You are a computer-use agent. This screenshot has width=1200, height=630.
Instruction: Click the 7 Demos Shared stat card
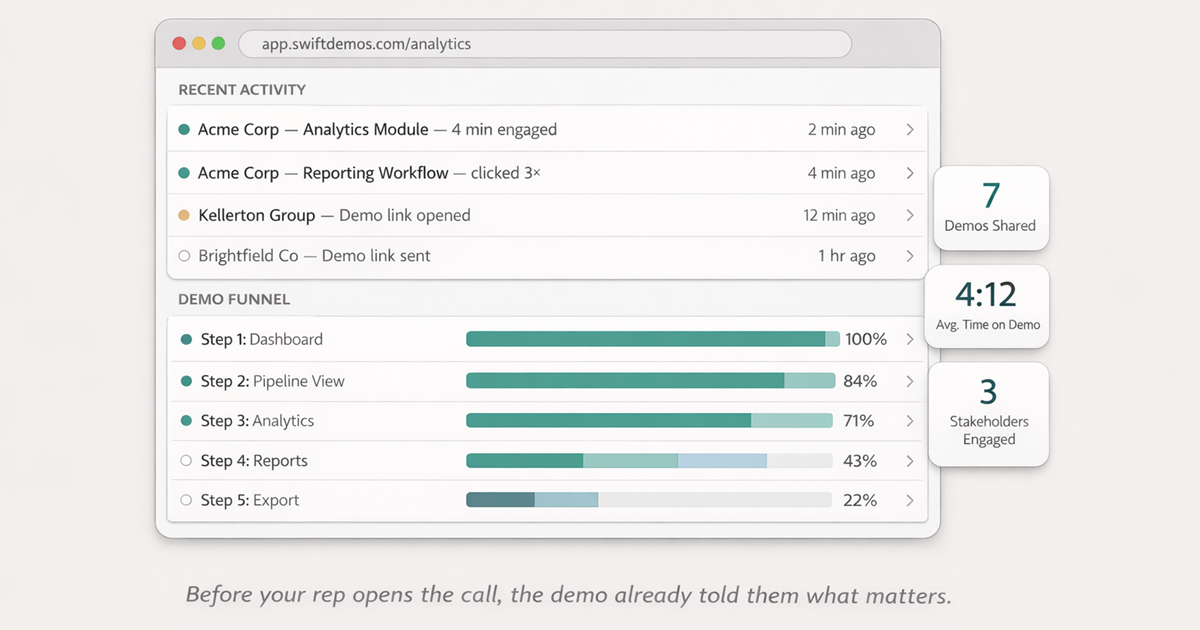[x=990, y=207]
